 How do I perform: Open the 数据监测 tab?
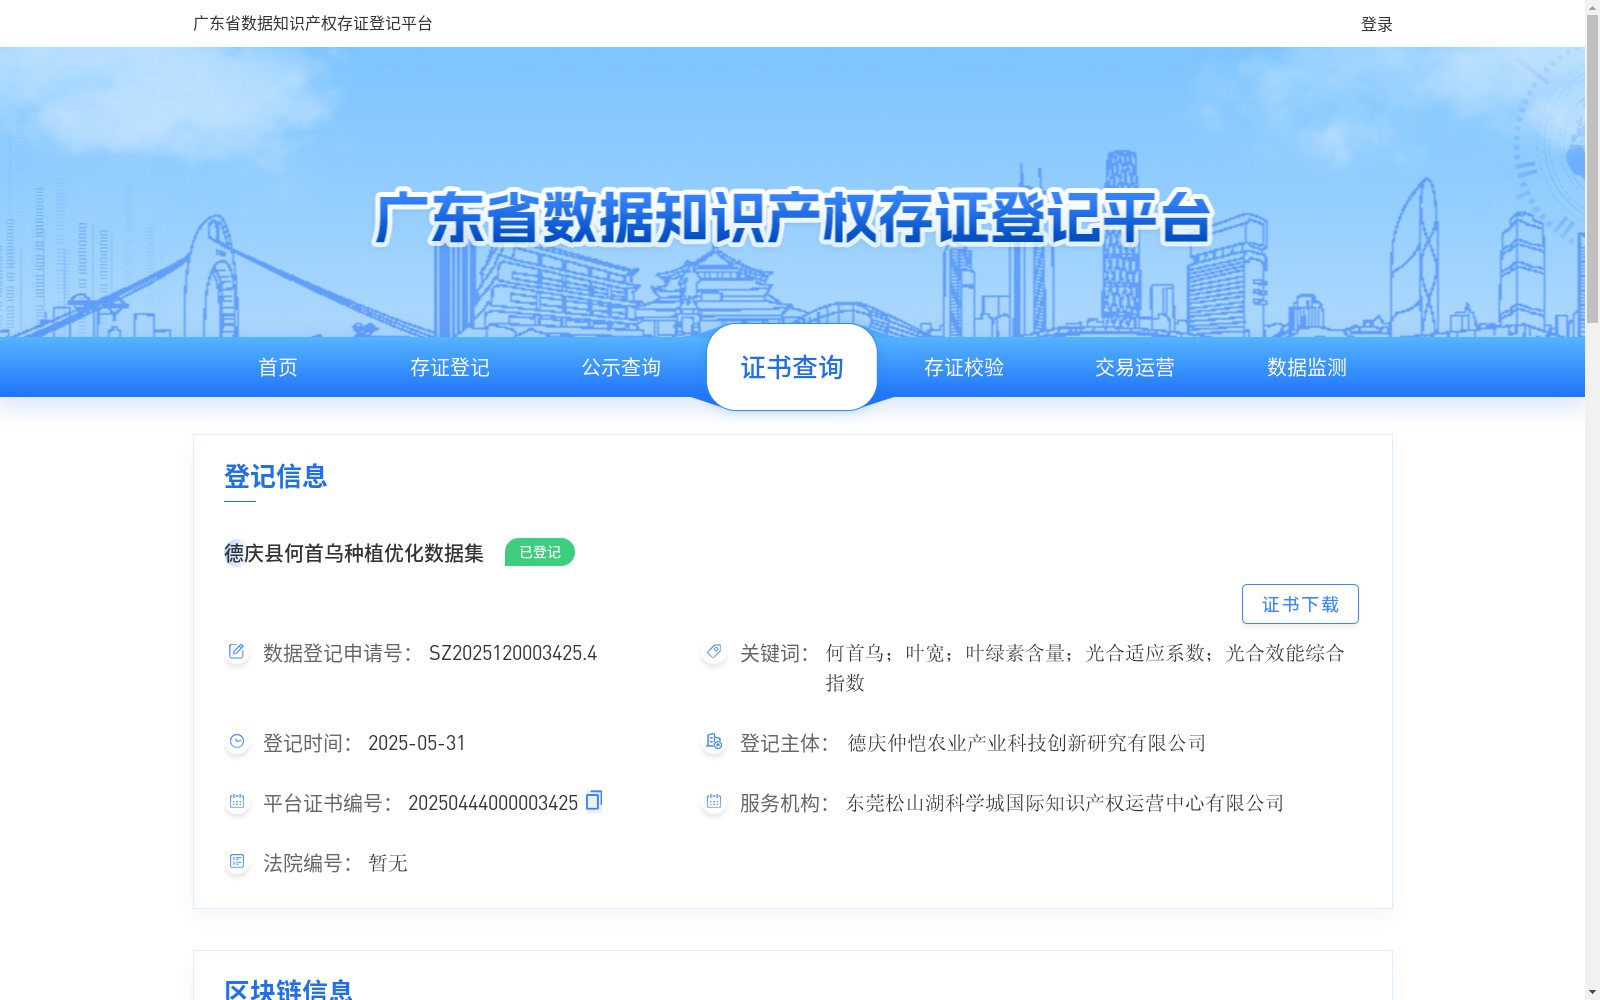tap(1307, 367)
